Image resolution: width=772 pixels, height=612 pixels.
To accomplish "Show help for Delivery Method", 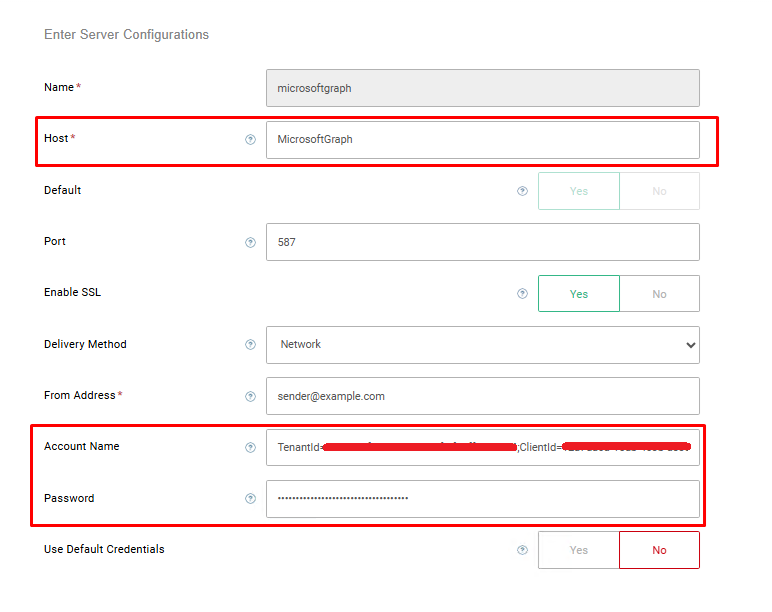I will (x=250, y=345).
